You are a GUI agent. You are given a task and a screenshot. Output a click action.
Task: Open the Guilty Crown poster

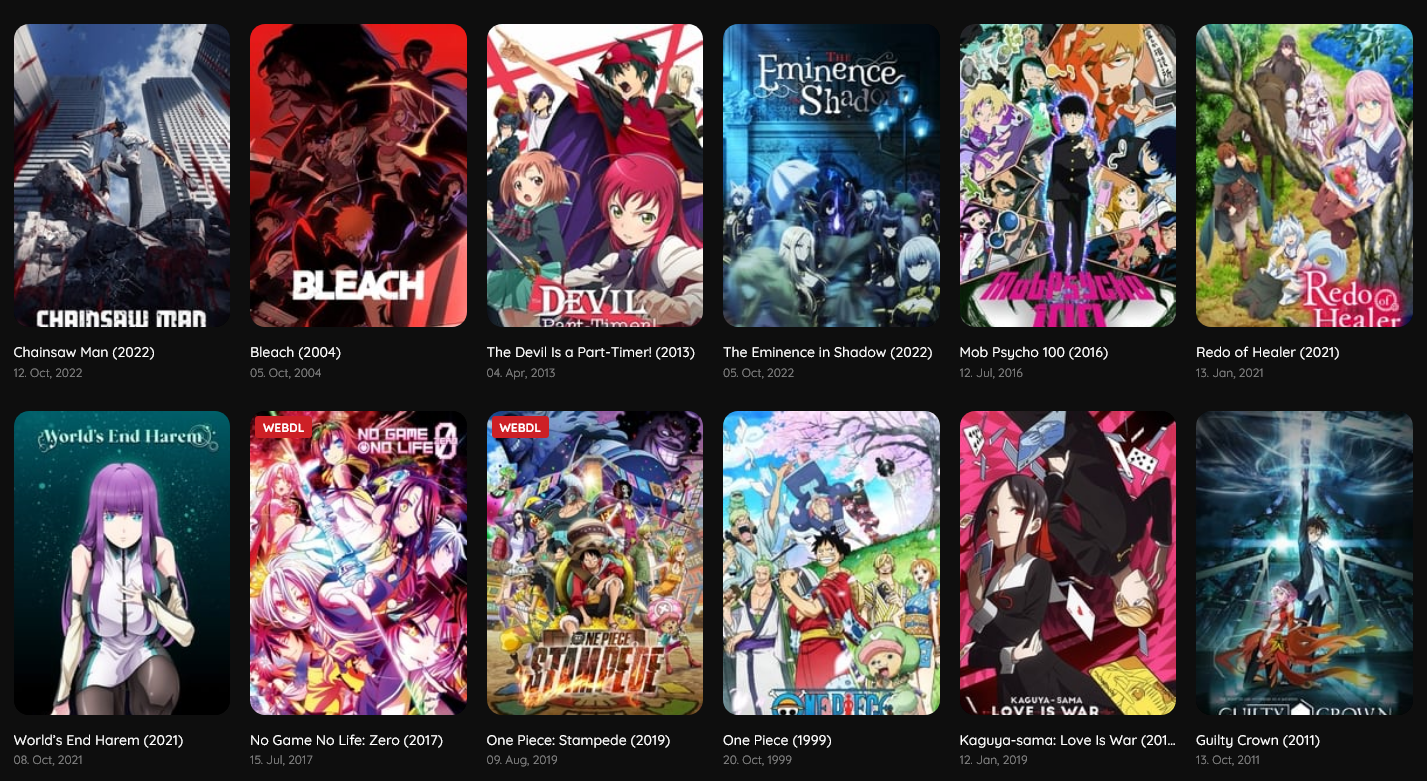point(1304,563)
